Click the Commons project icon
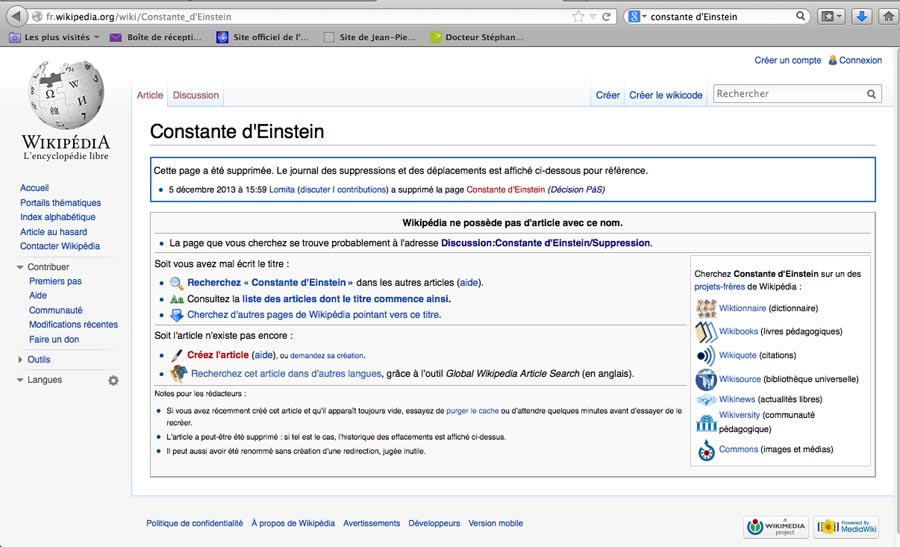 click(706, 450)
